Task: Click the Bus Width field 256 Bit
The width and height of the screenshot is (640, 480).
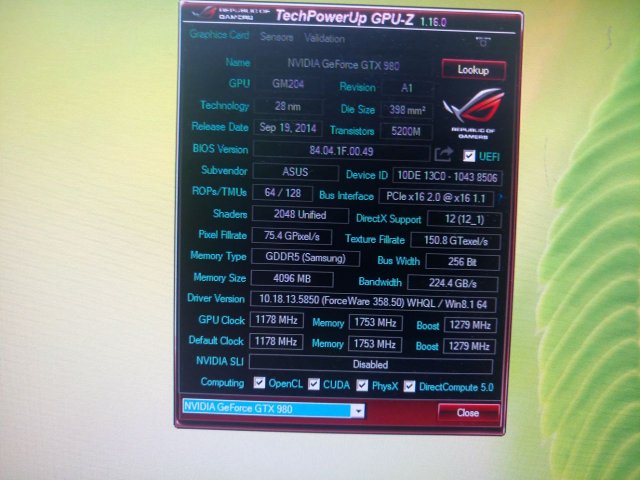Action: pyautogui.click(x=462, y=262)
